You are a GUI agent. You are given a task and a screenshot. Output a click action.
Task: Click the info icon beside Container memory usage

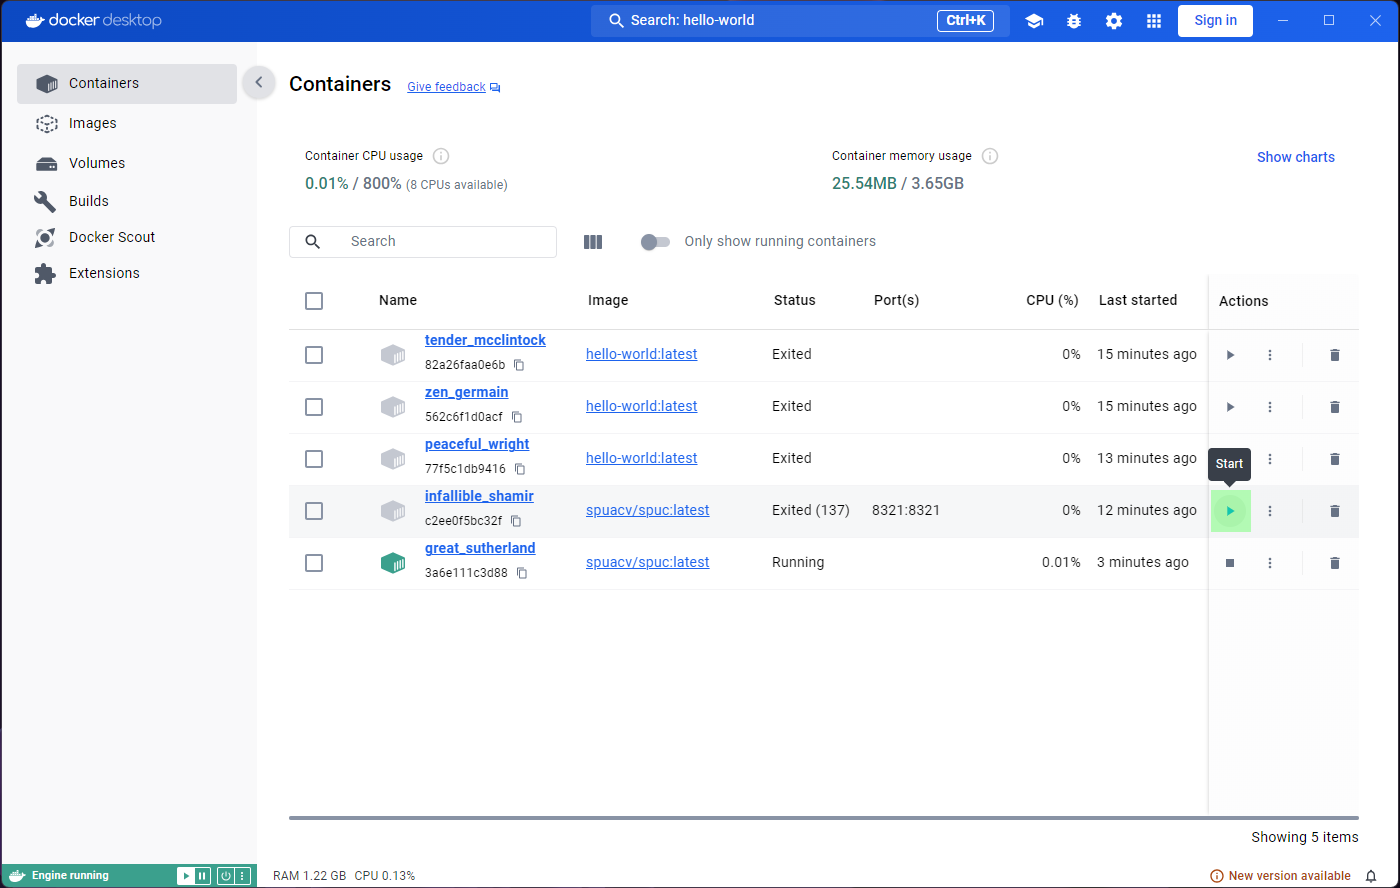coord(990,156)
